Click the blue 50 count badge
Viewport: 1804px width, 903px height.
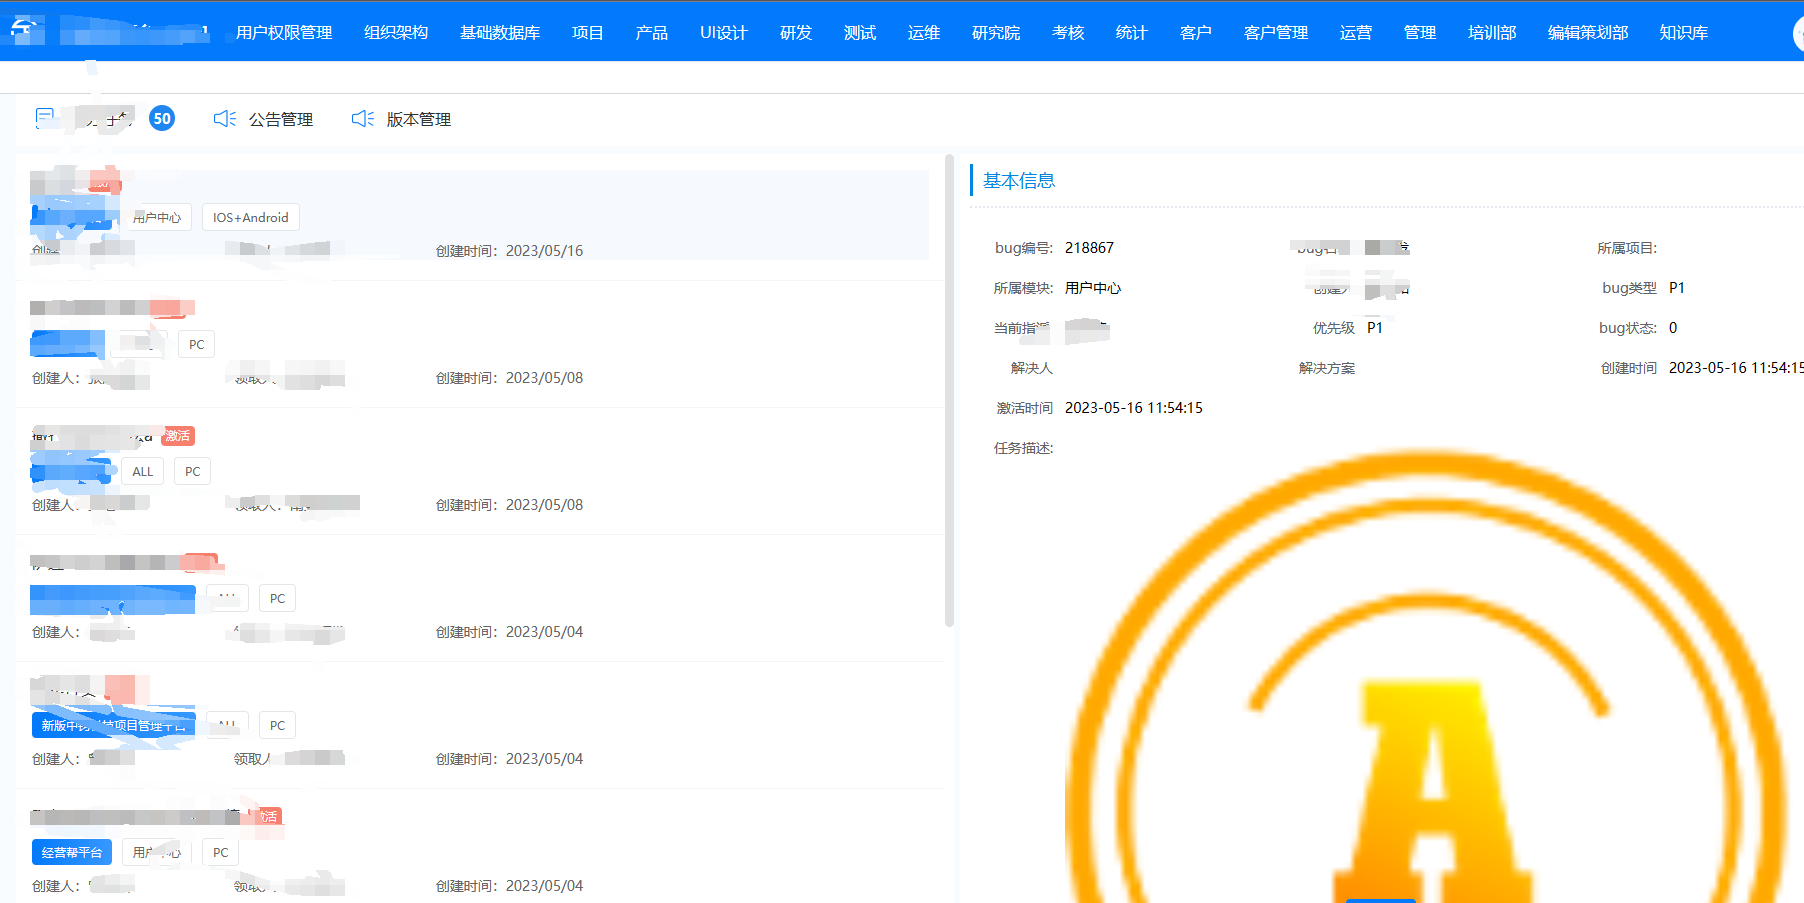[x=162, y=118]
